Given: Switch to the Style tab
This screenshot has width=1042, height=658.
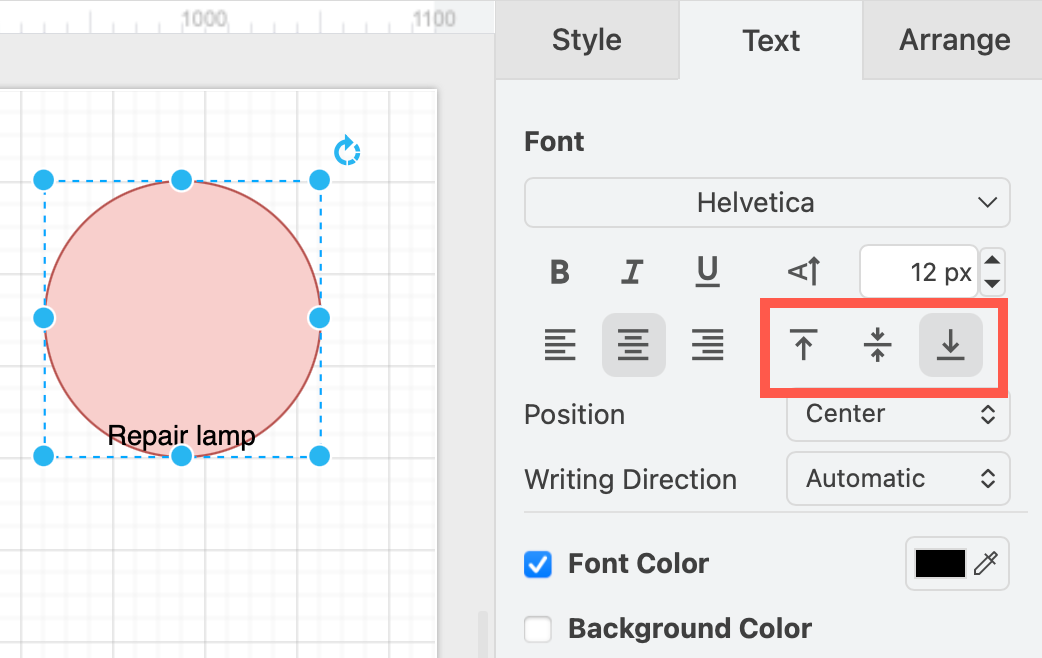Looking at the screenshot, I should [x=587, y=40].
